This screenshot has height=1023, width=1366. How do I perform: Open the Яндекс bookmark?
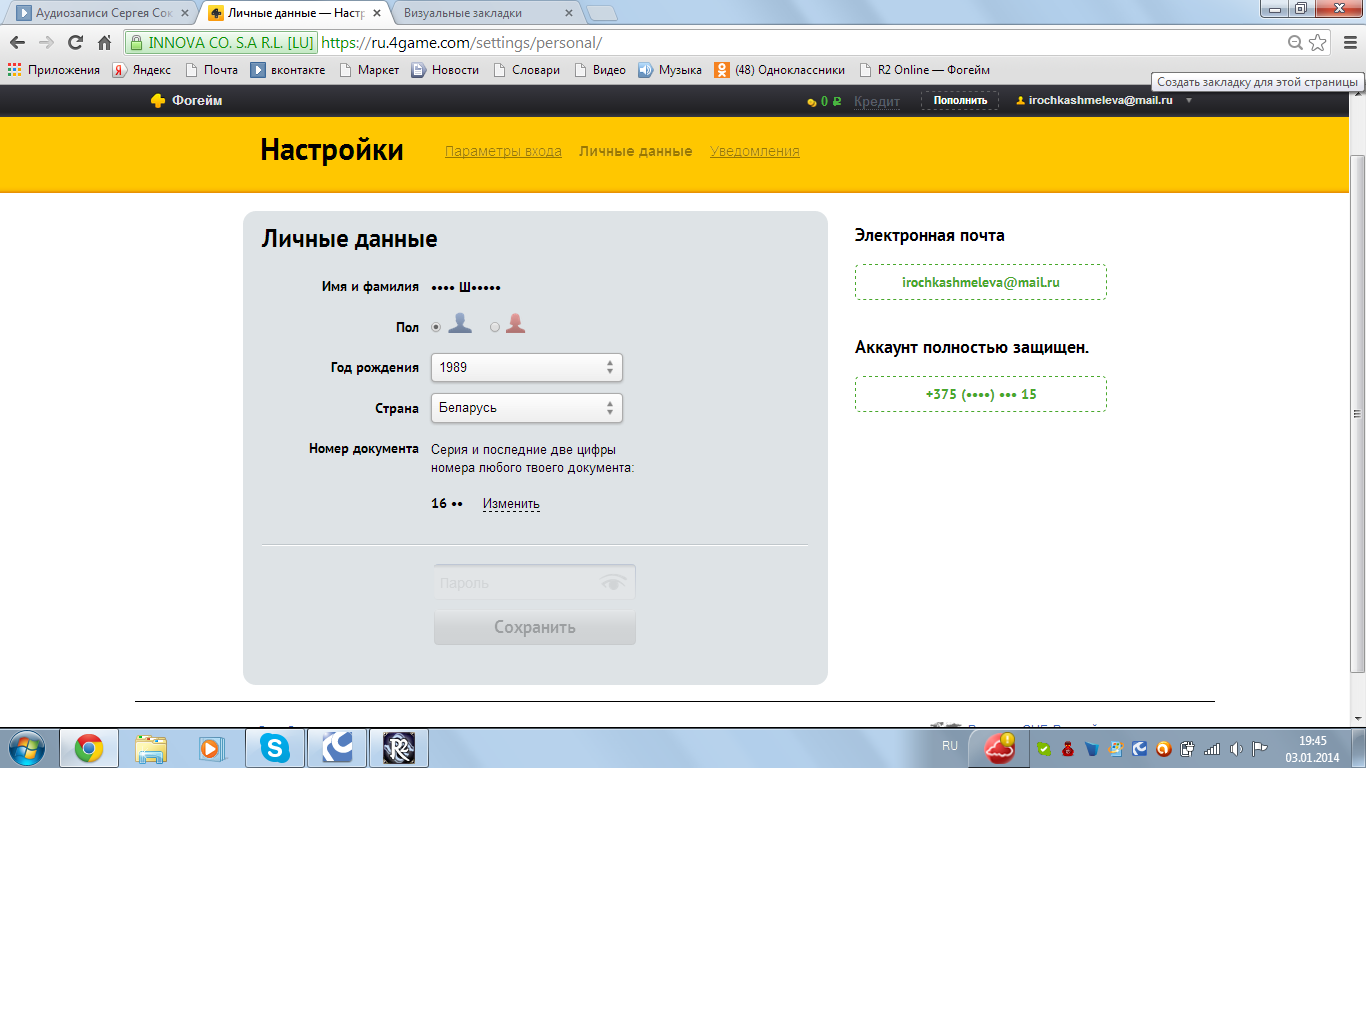tap(142, 70)
